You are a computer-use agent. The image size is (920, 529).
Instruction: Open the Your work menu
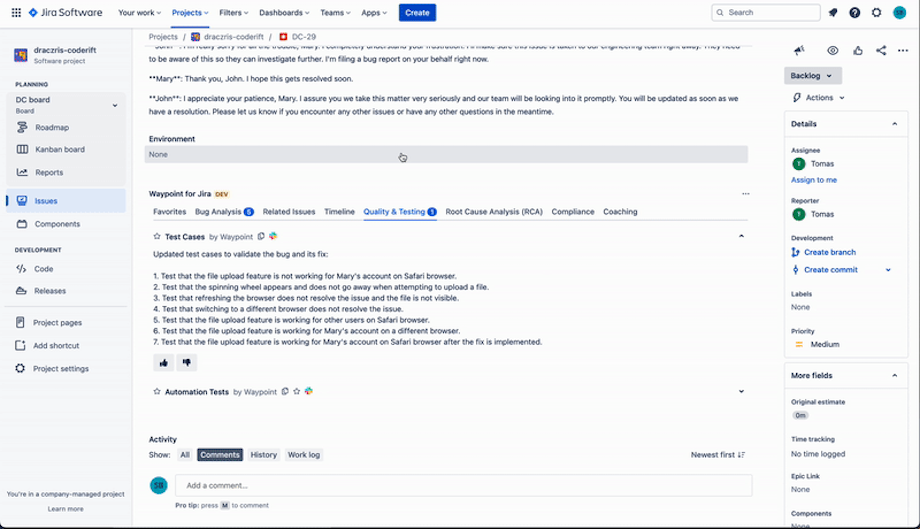click(139, 12)
